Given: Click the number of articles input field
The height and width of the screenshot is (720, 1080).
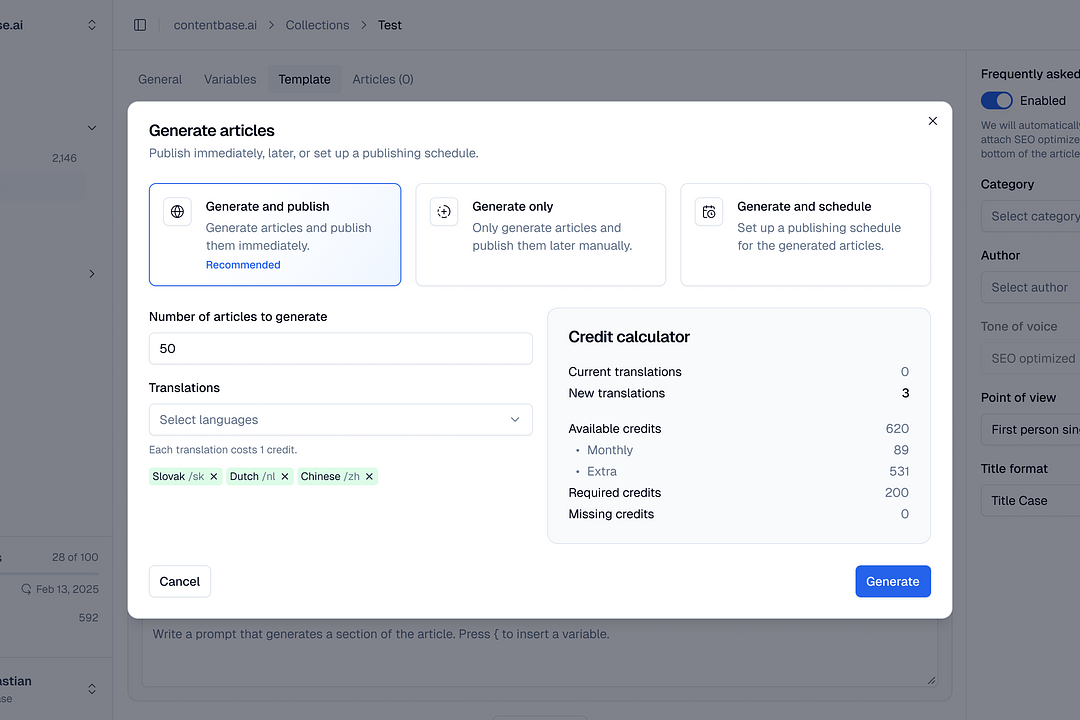Looking at the screenshot, I should [340, 349].
